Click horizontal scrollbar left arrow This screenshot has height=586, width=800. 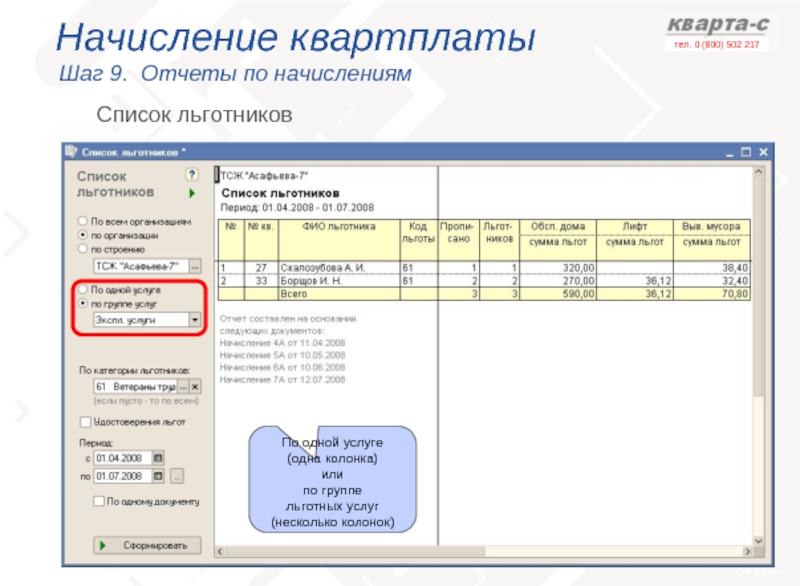[220, 551]
